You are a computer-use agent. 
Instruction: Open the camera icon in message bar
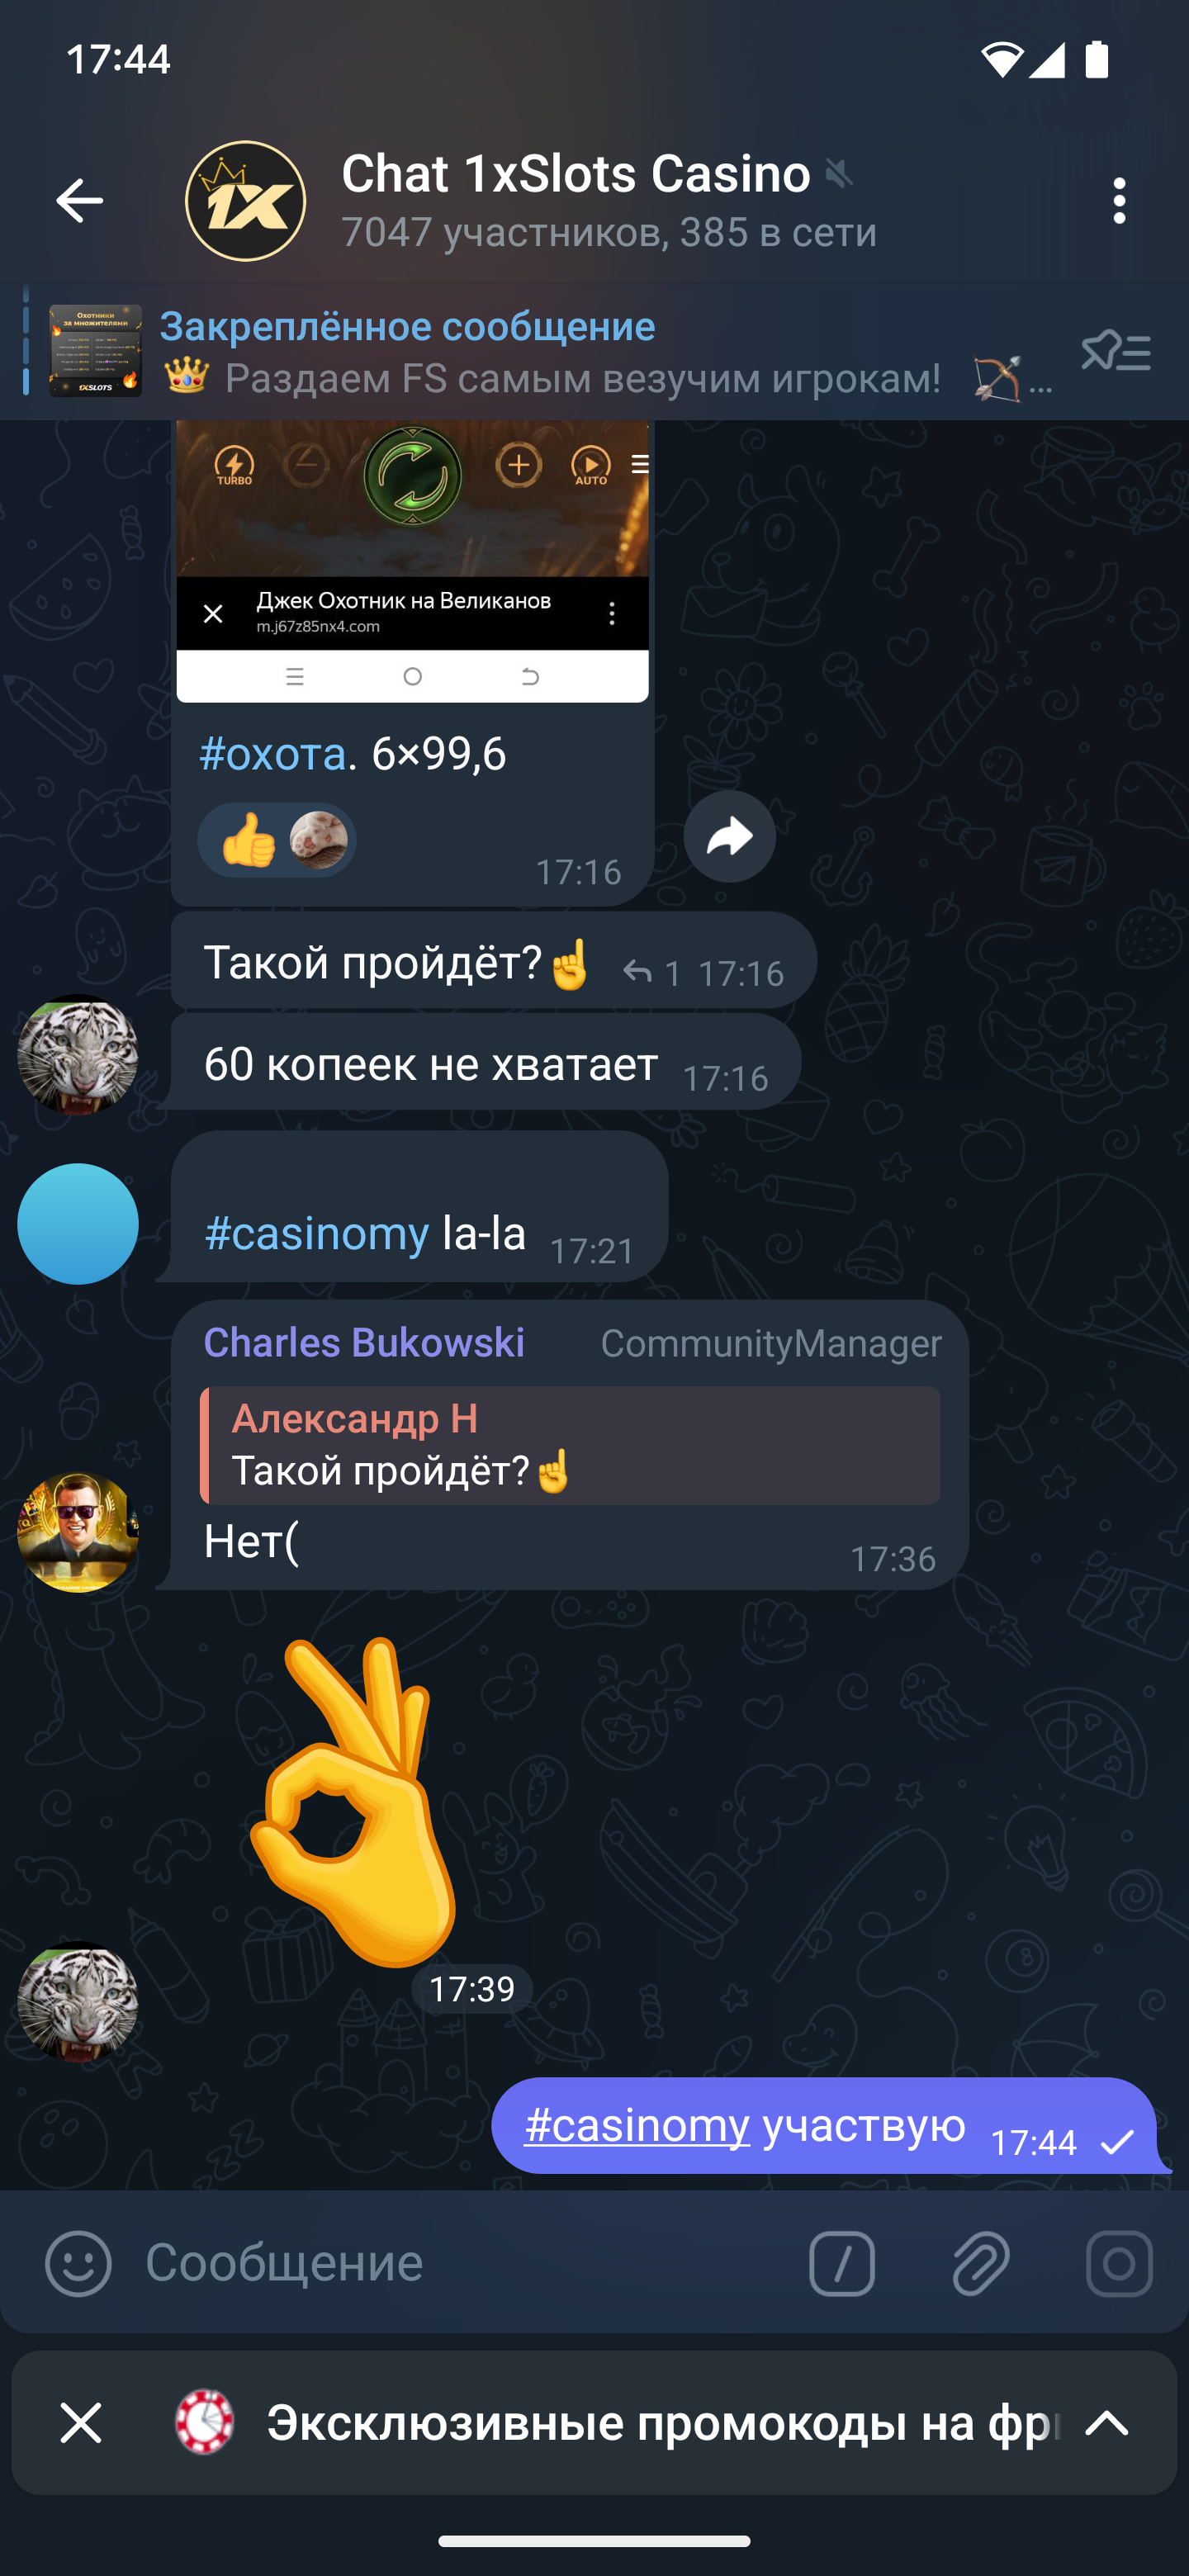pos(1119,2263)
